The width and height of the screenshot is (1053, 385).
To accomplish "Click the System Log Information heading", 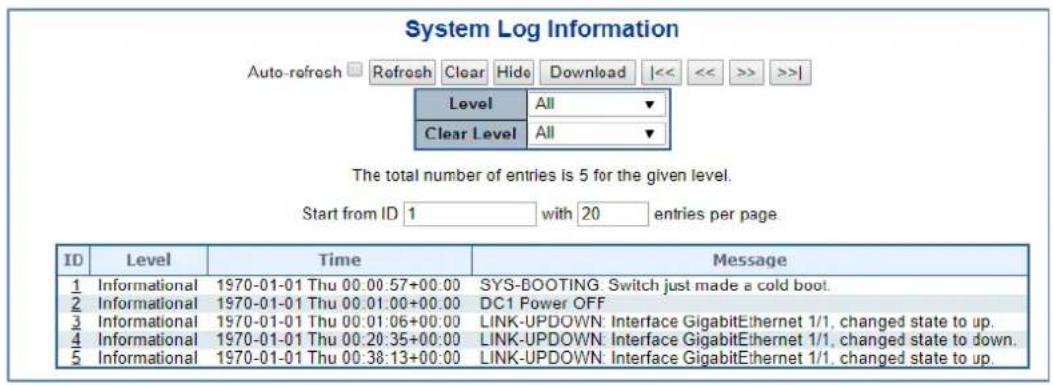I will pyautogui.click(x=542, y=30).
